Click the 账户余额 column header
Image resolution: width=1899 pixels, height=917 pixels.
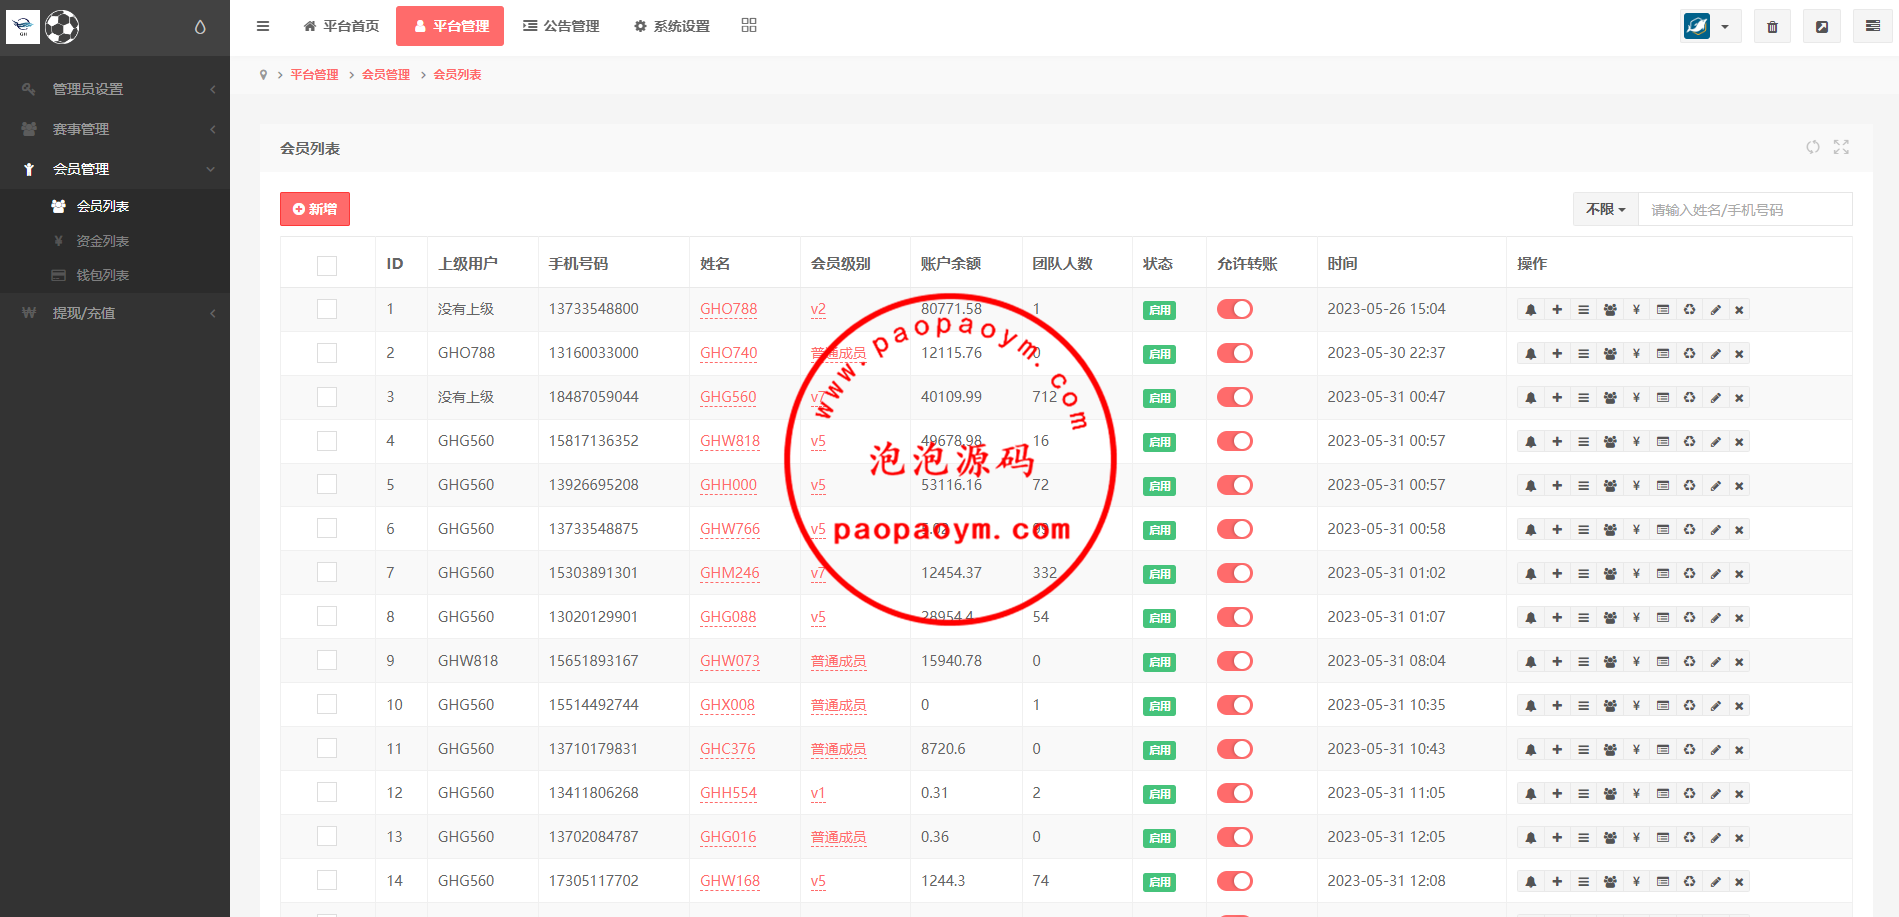click(x=951, y=264)
